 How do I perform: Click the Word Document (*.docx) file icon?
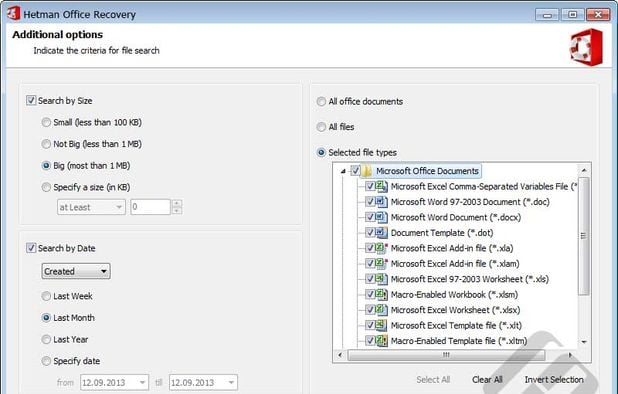pyautogui.click(x=381, y=217)
